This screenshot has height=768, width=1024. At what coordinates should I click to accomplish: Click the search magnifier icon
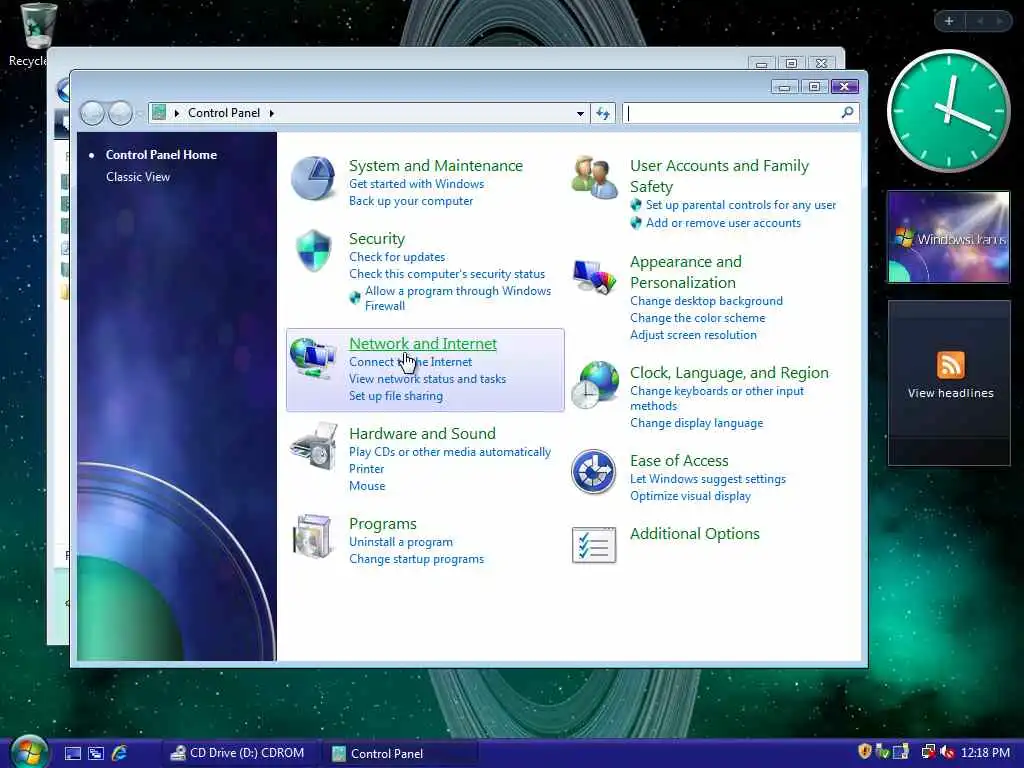(847, 113)
